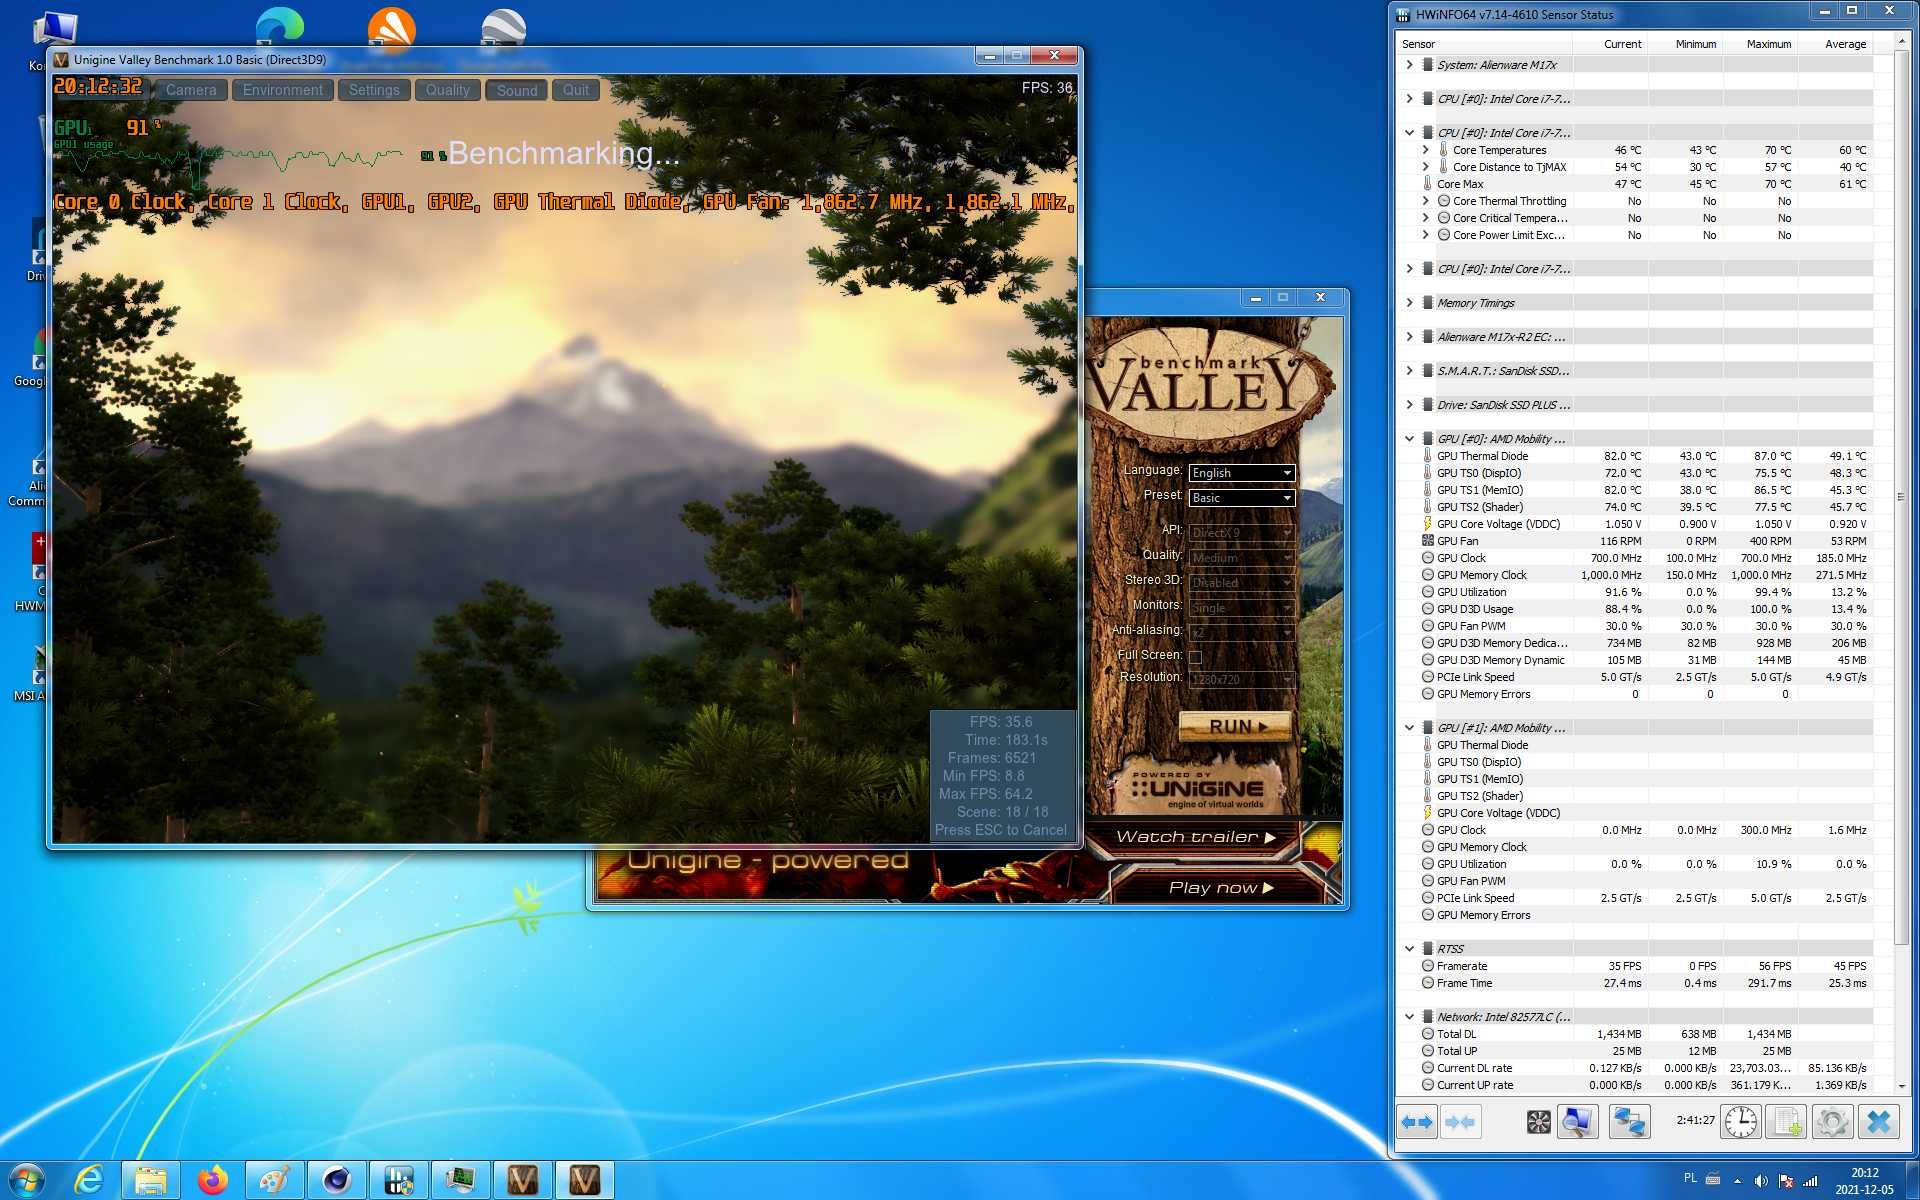Expand the GPU [#0] AMD Mobility sensor group
This screenshot has height=1200, width=1920.
[1409, 438]
